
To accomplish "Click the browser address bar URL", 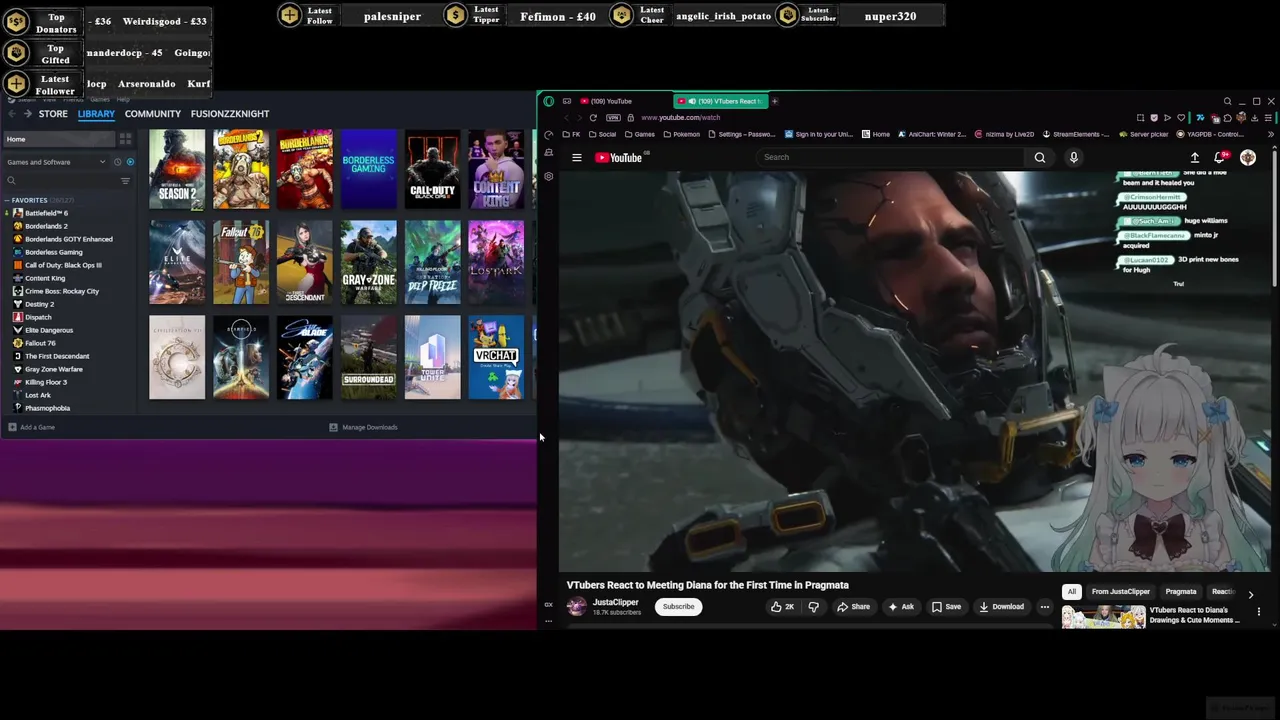I will 680,117.
